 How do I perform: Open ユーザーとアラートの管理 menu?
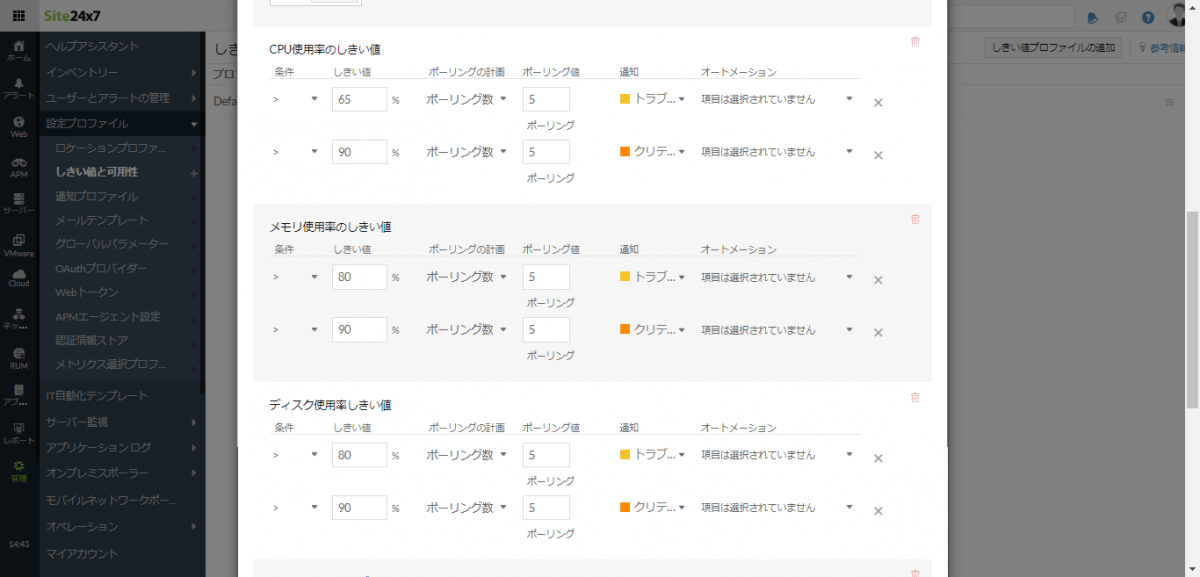coord(121,98)
